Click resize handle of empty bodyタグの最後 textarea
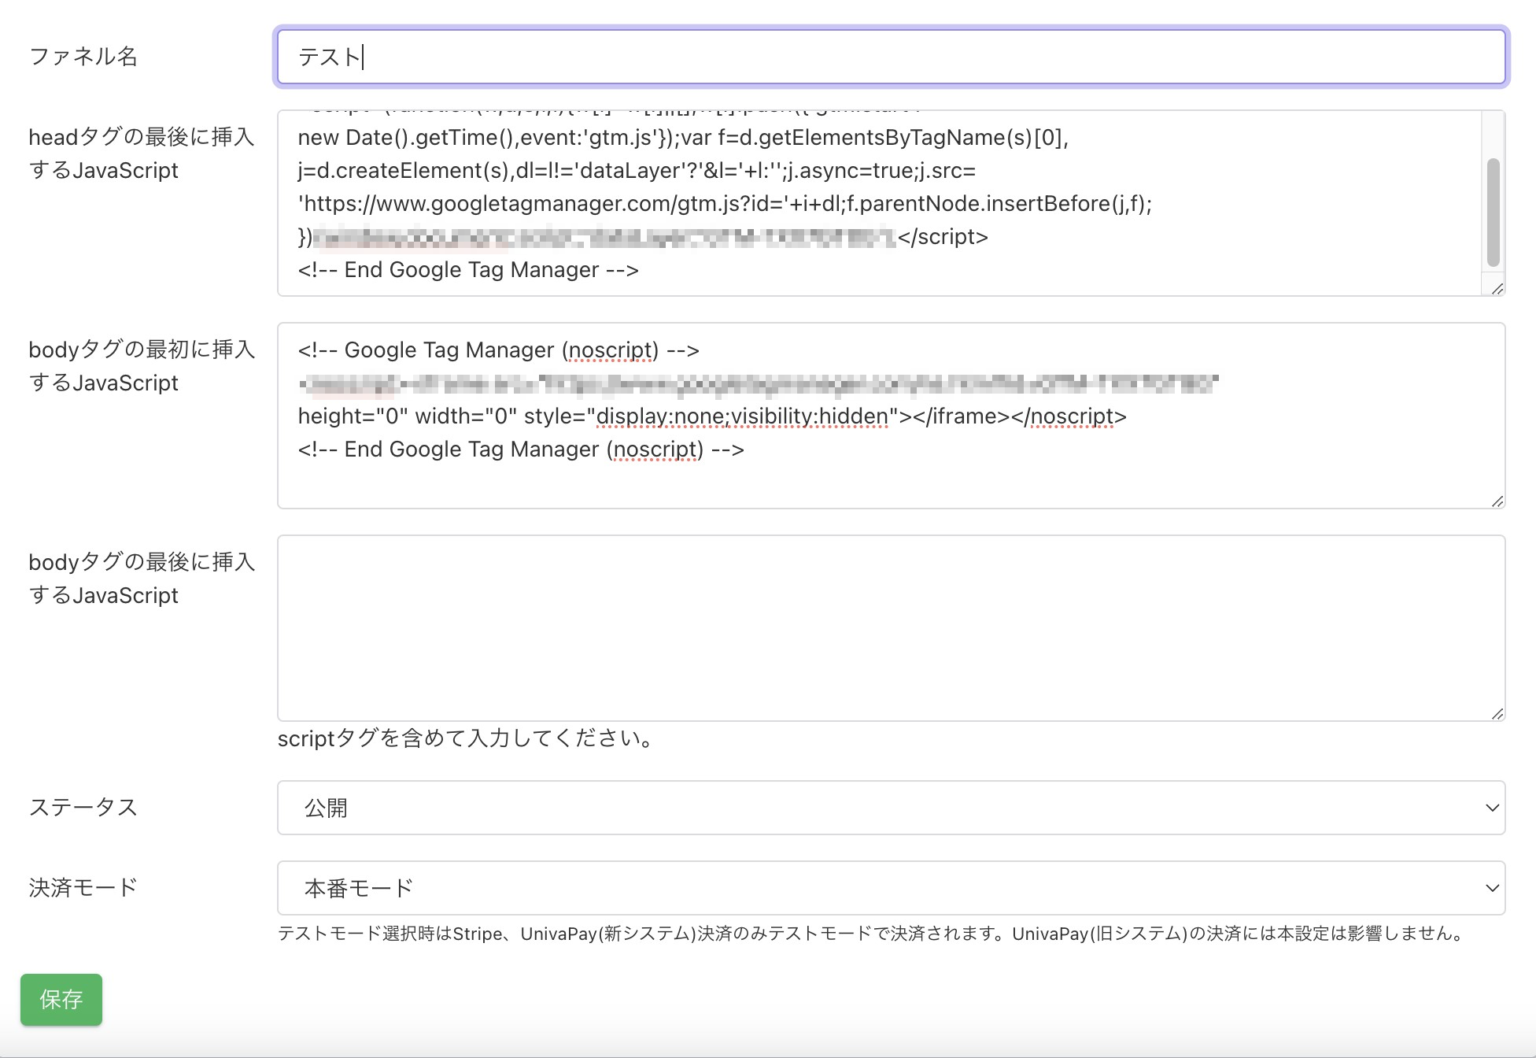The image size is (1536, 1058). point(1496,713)
